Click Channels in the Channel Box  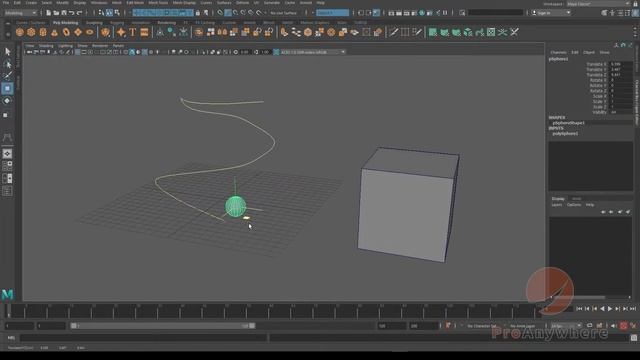tap(558, 53)
